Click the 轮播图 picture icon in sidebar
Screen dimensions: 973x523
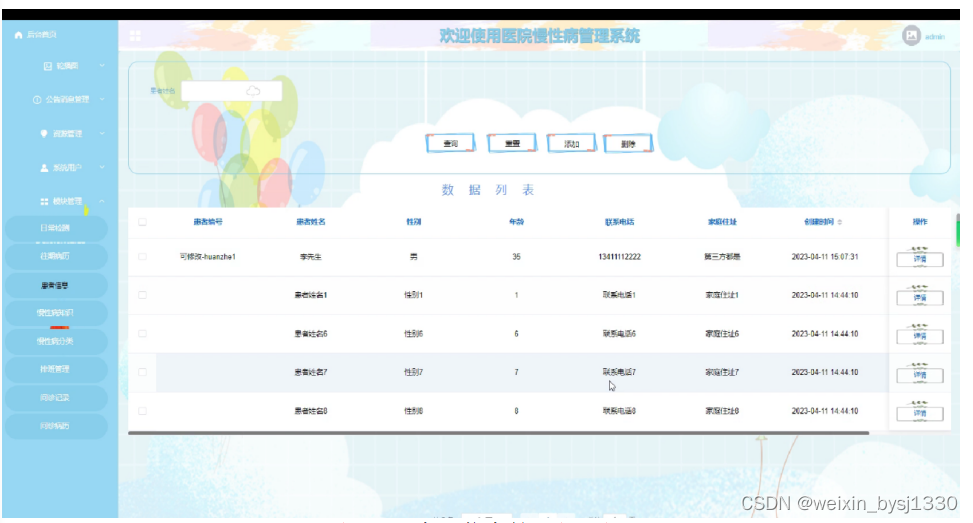click(48, 66)
